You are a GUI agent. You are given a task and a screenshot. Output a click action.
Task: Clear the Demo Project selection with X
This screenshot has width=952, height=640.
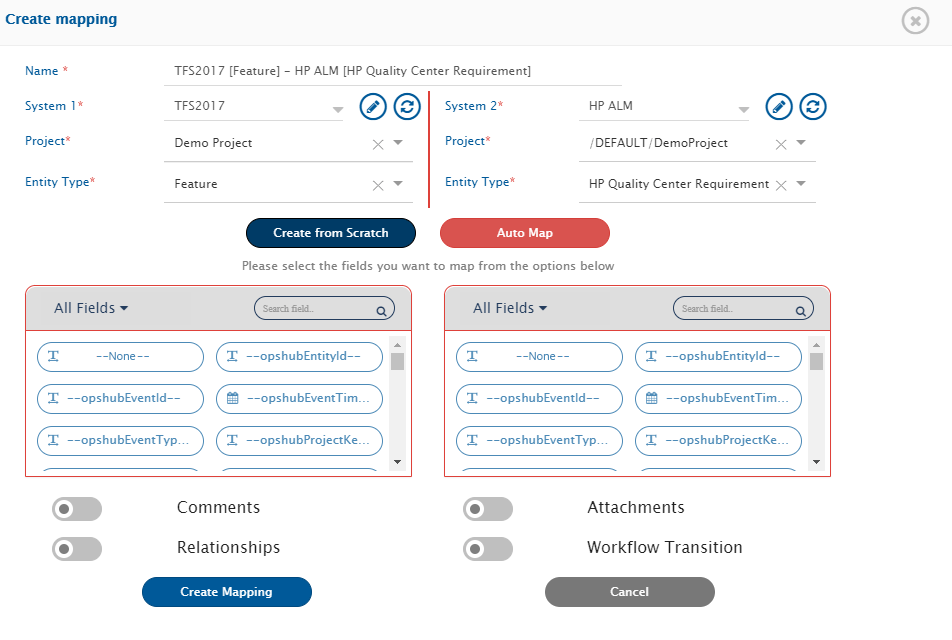[378, 144]
